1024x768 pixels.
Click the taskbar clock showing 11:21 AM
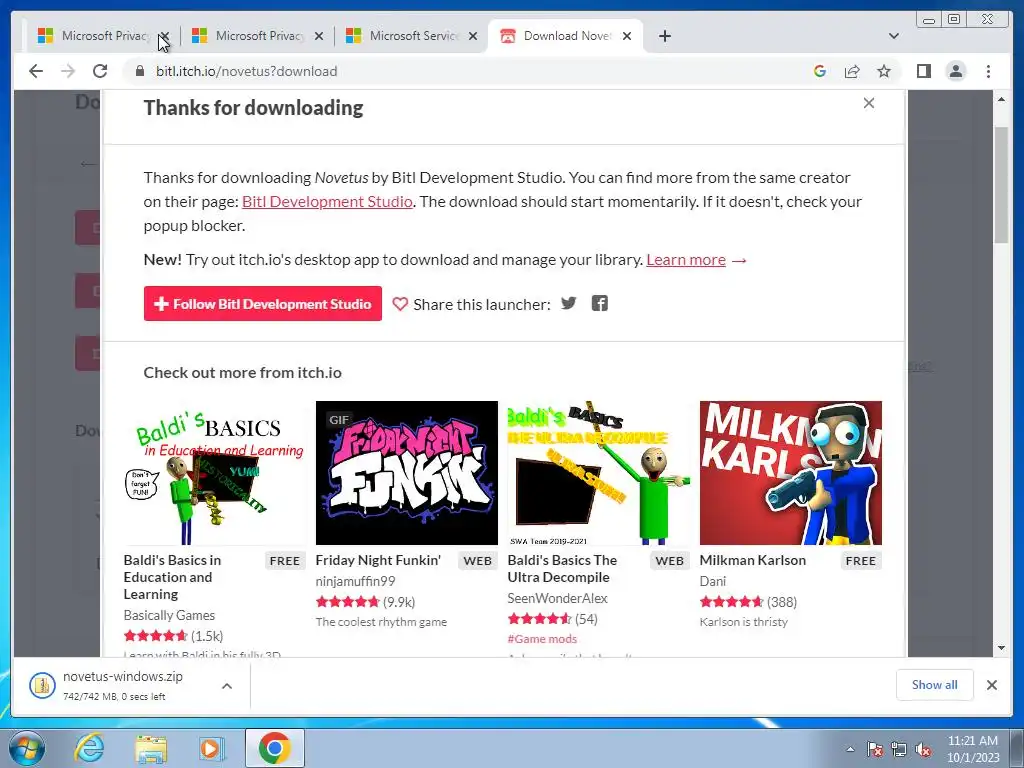(973, 748)
